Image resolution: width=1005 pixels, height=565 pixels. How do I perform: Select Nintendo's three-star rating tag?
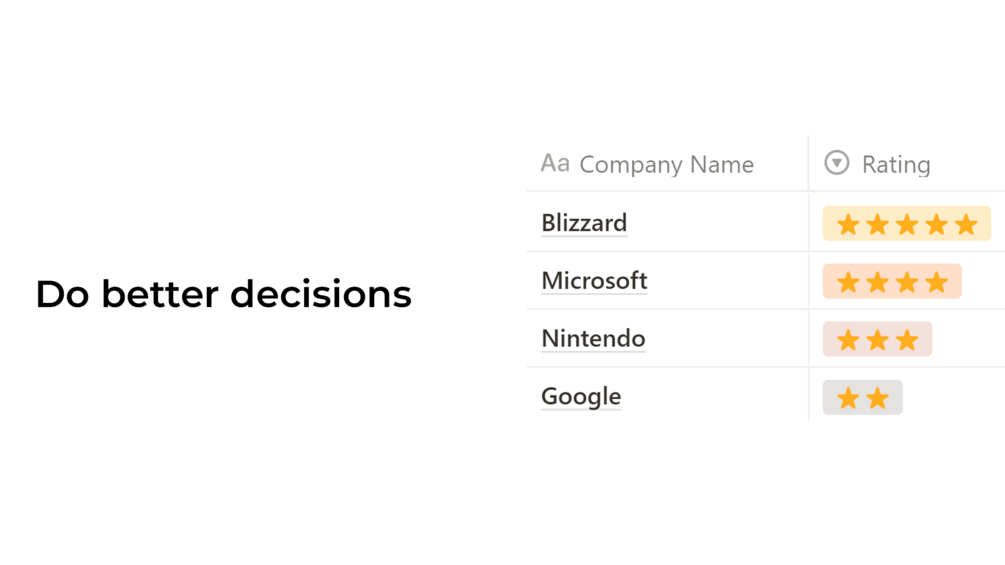(x=877, y=339)
